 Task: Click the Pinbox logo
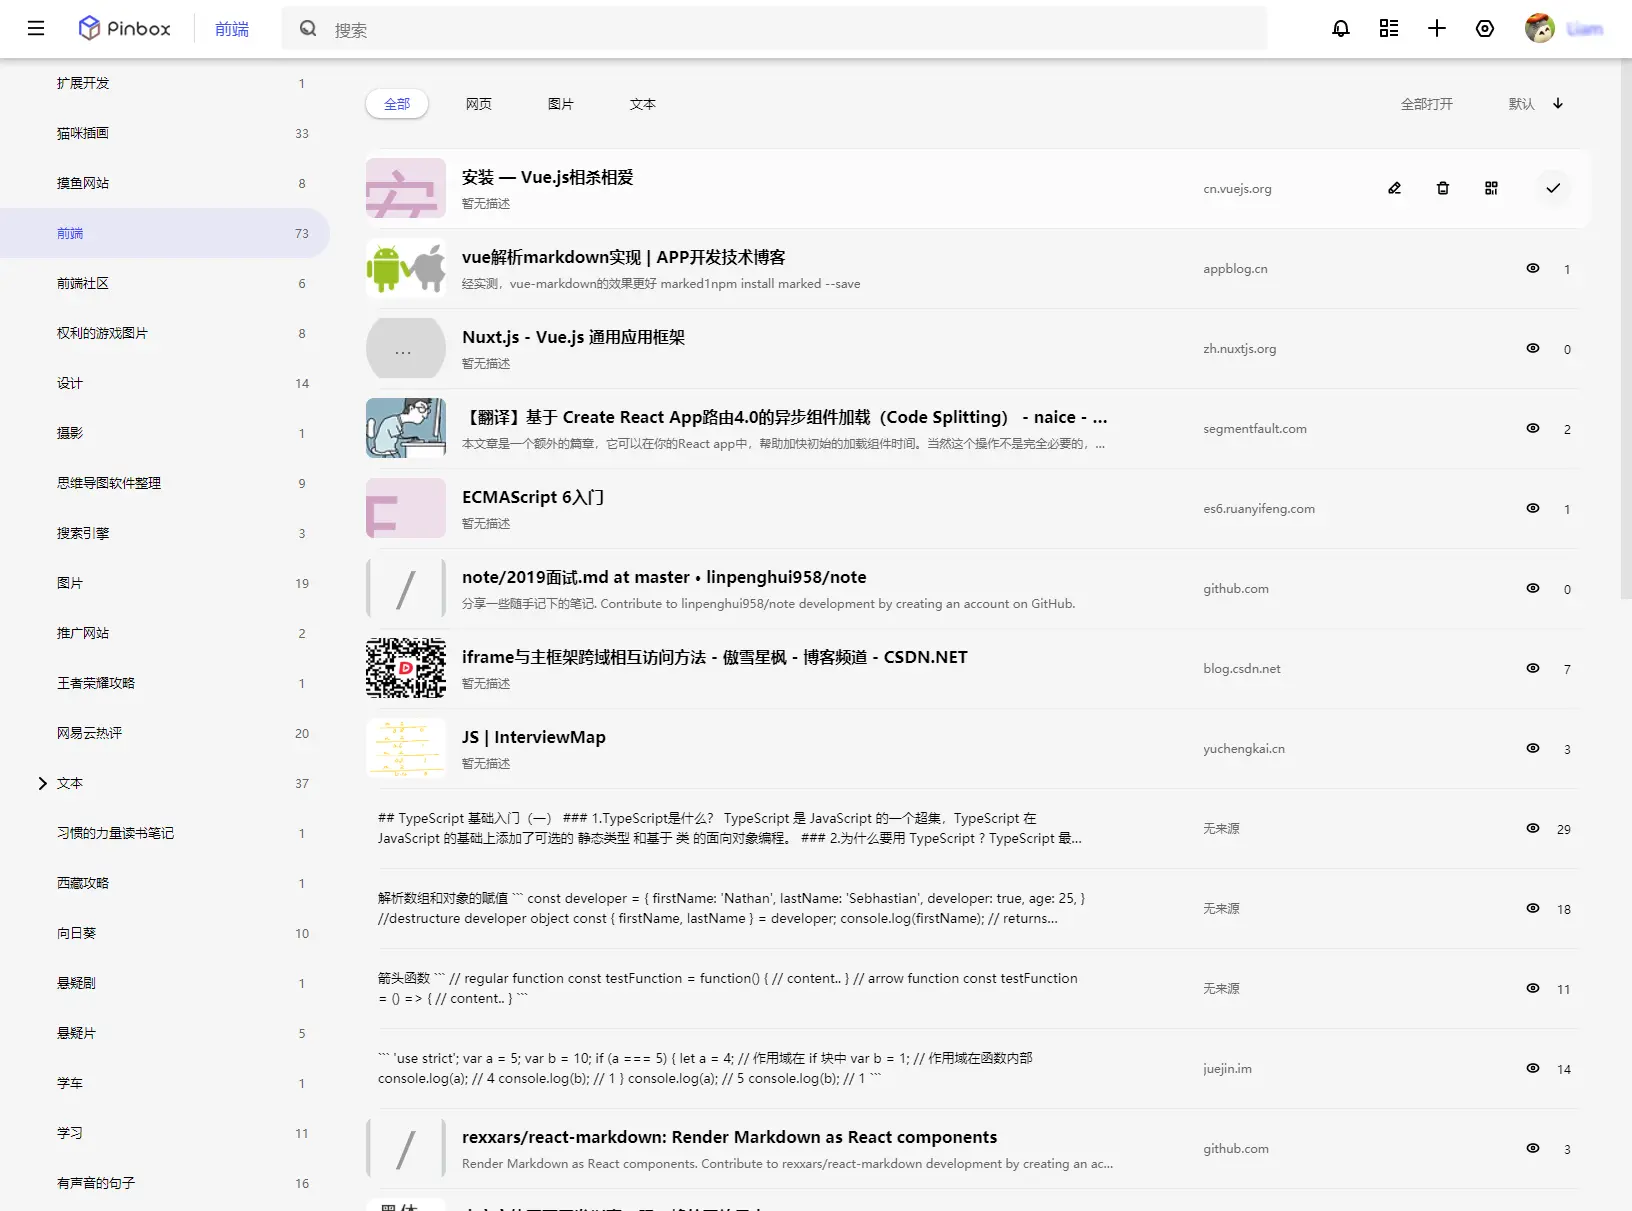coord(125,28)
